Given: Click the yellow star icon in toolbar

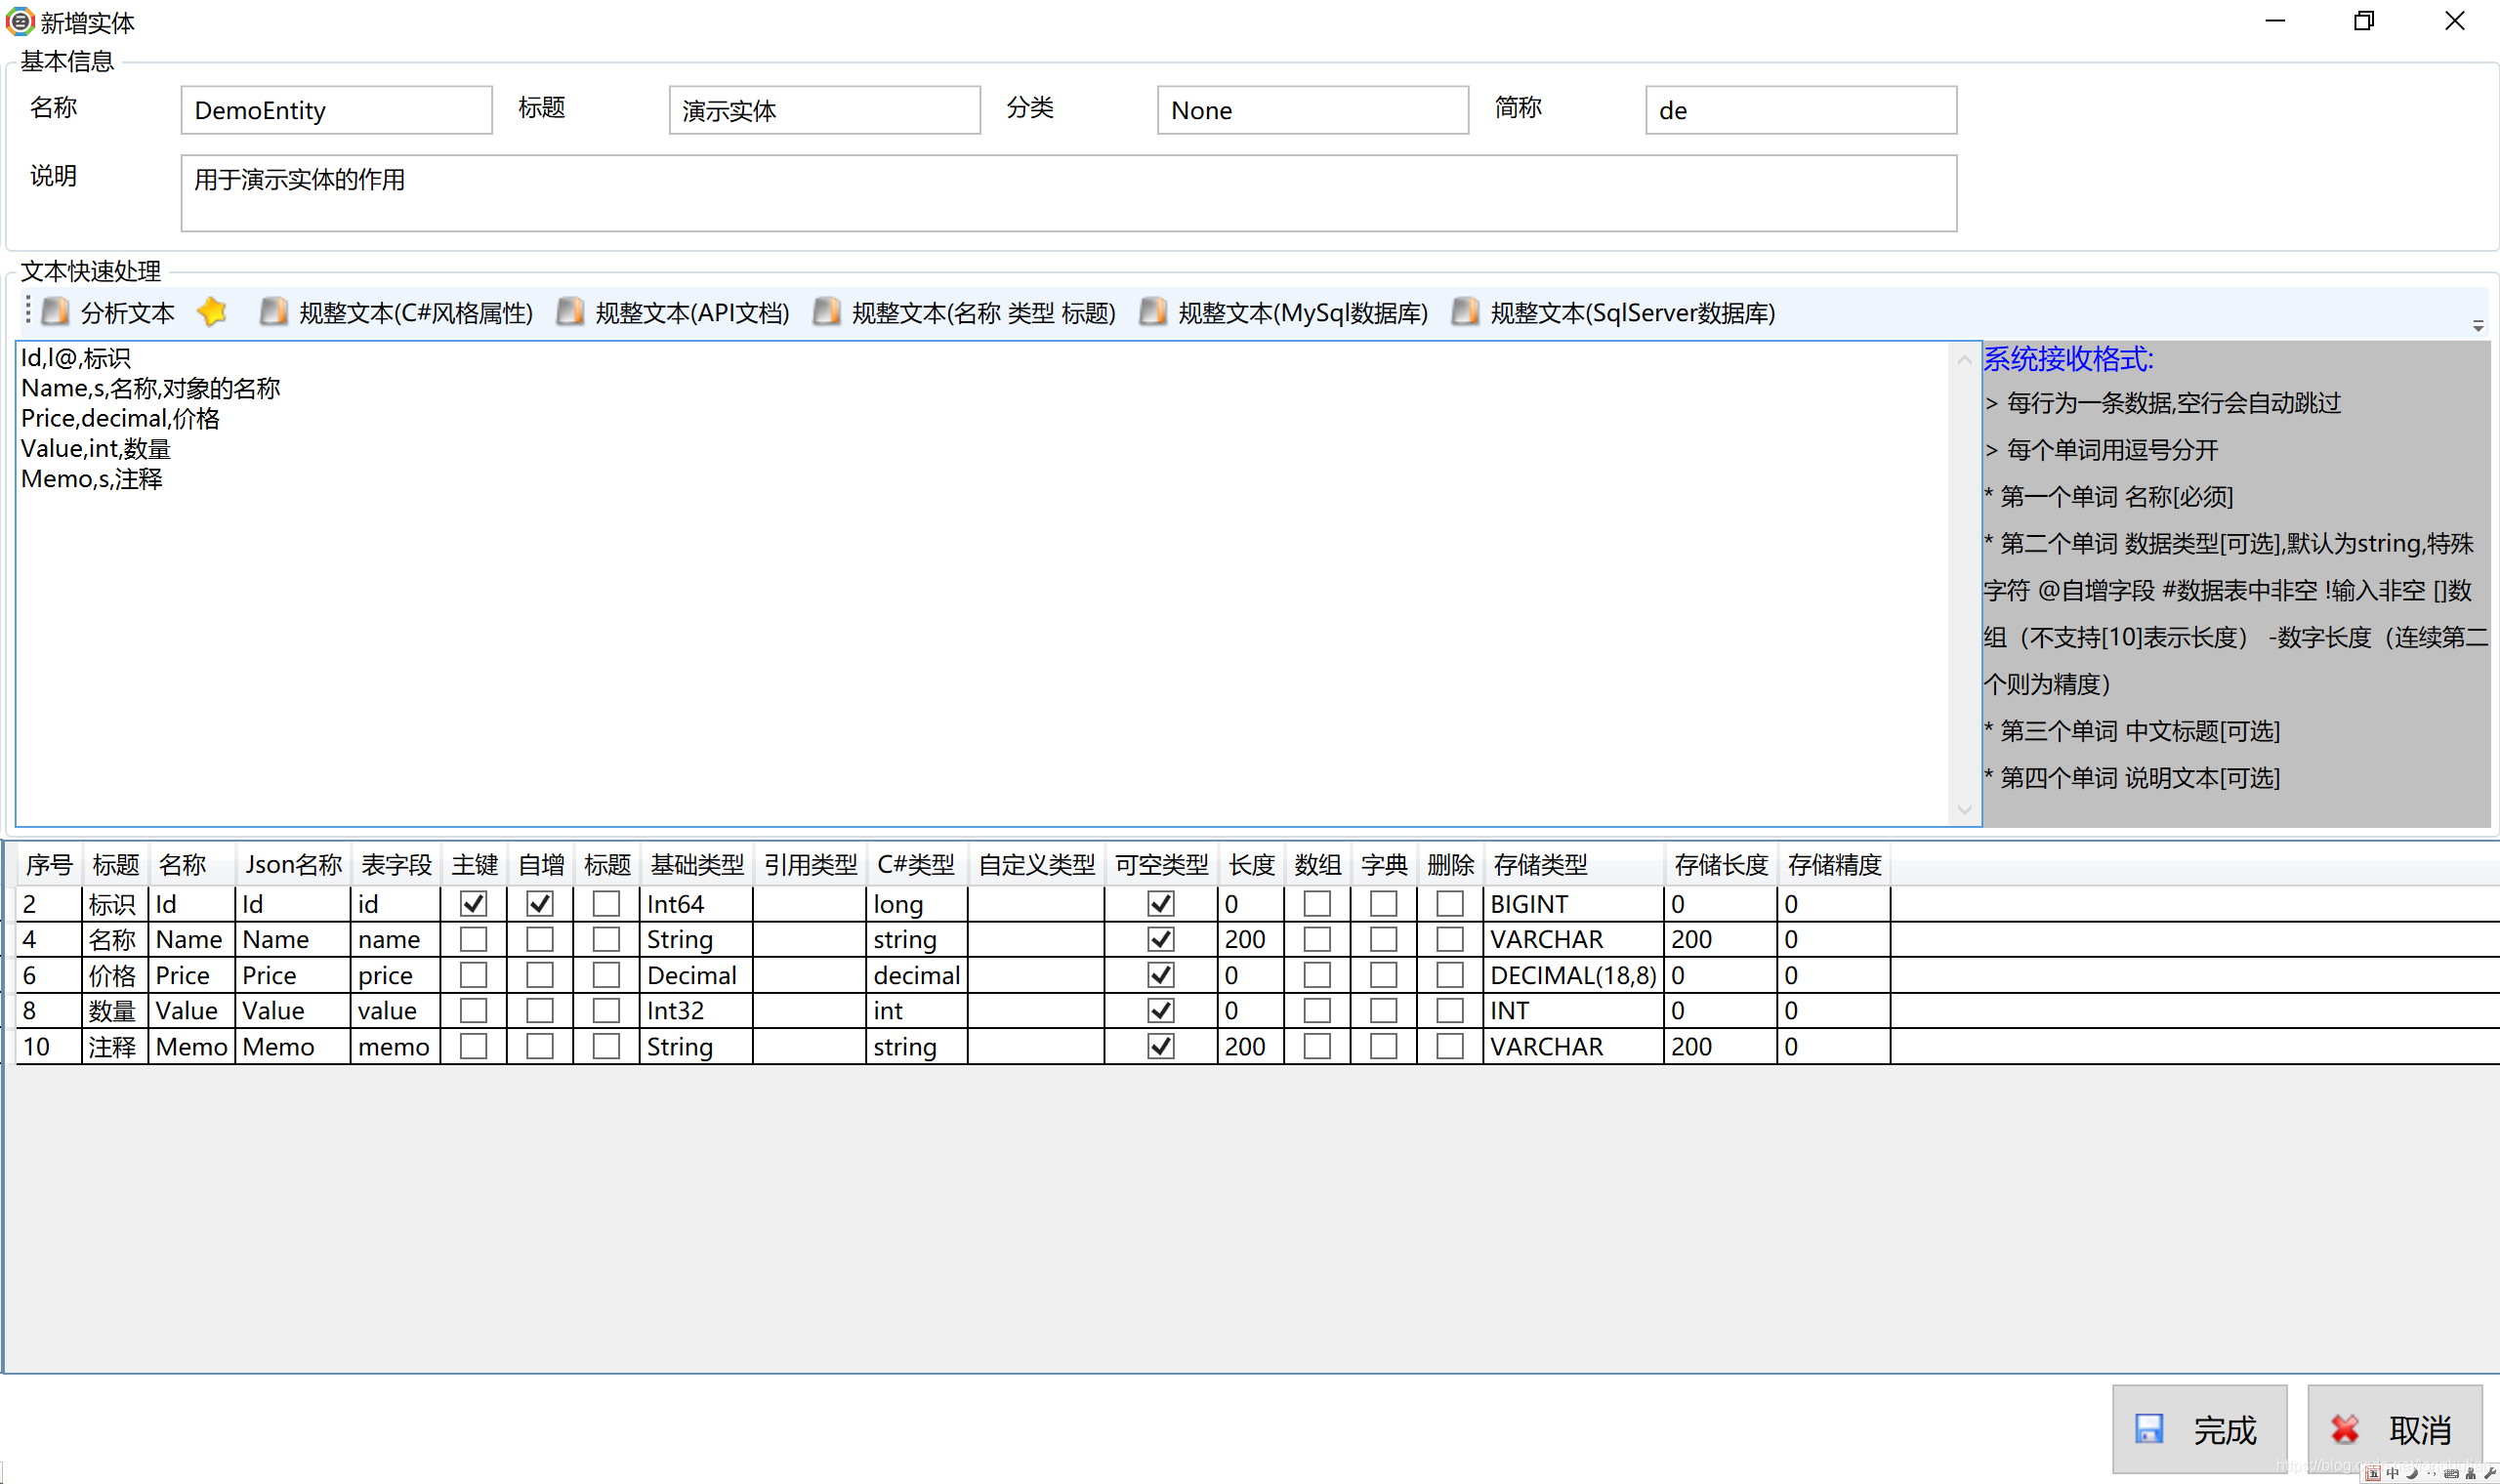Looking at the screenshot, I should tap(213, 312).
